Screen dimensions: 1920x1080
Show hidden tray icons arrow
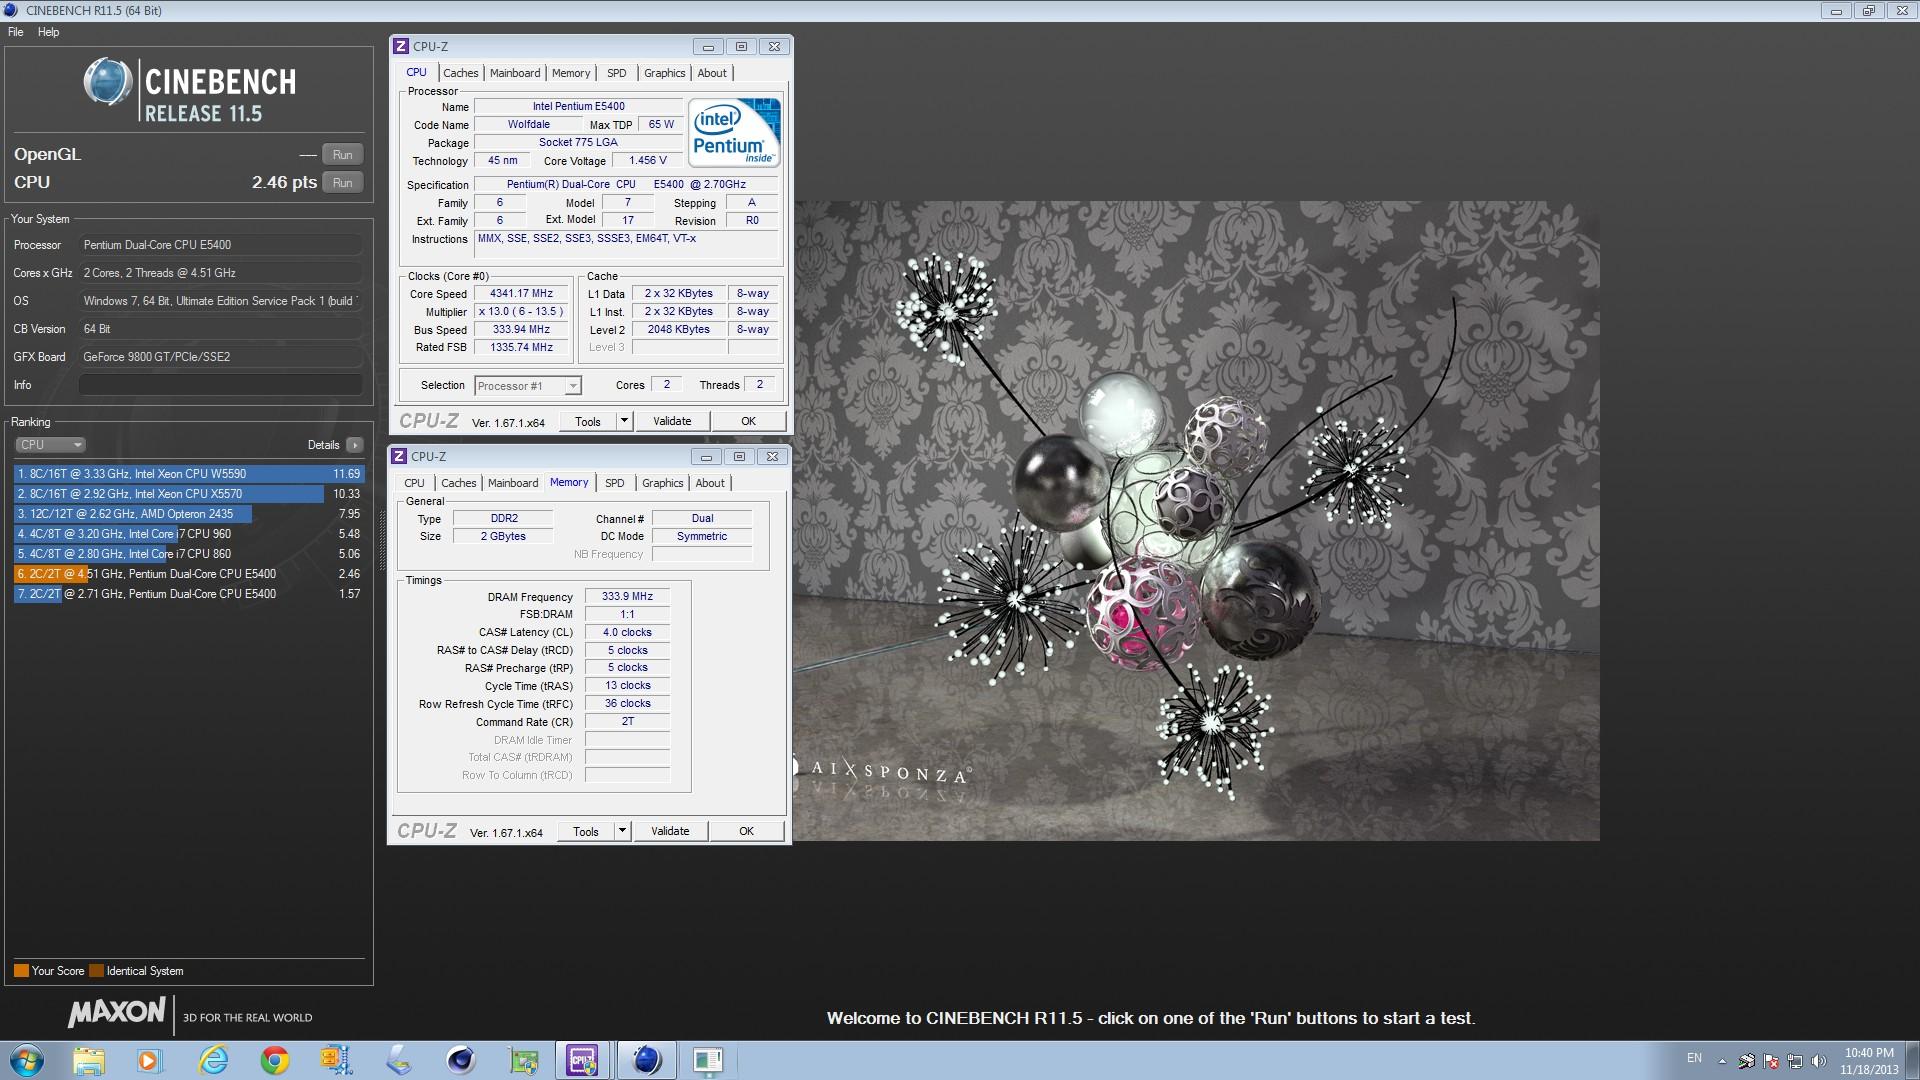[1722, 1061]
